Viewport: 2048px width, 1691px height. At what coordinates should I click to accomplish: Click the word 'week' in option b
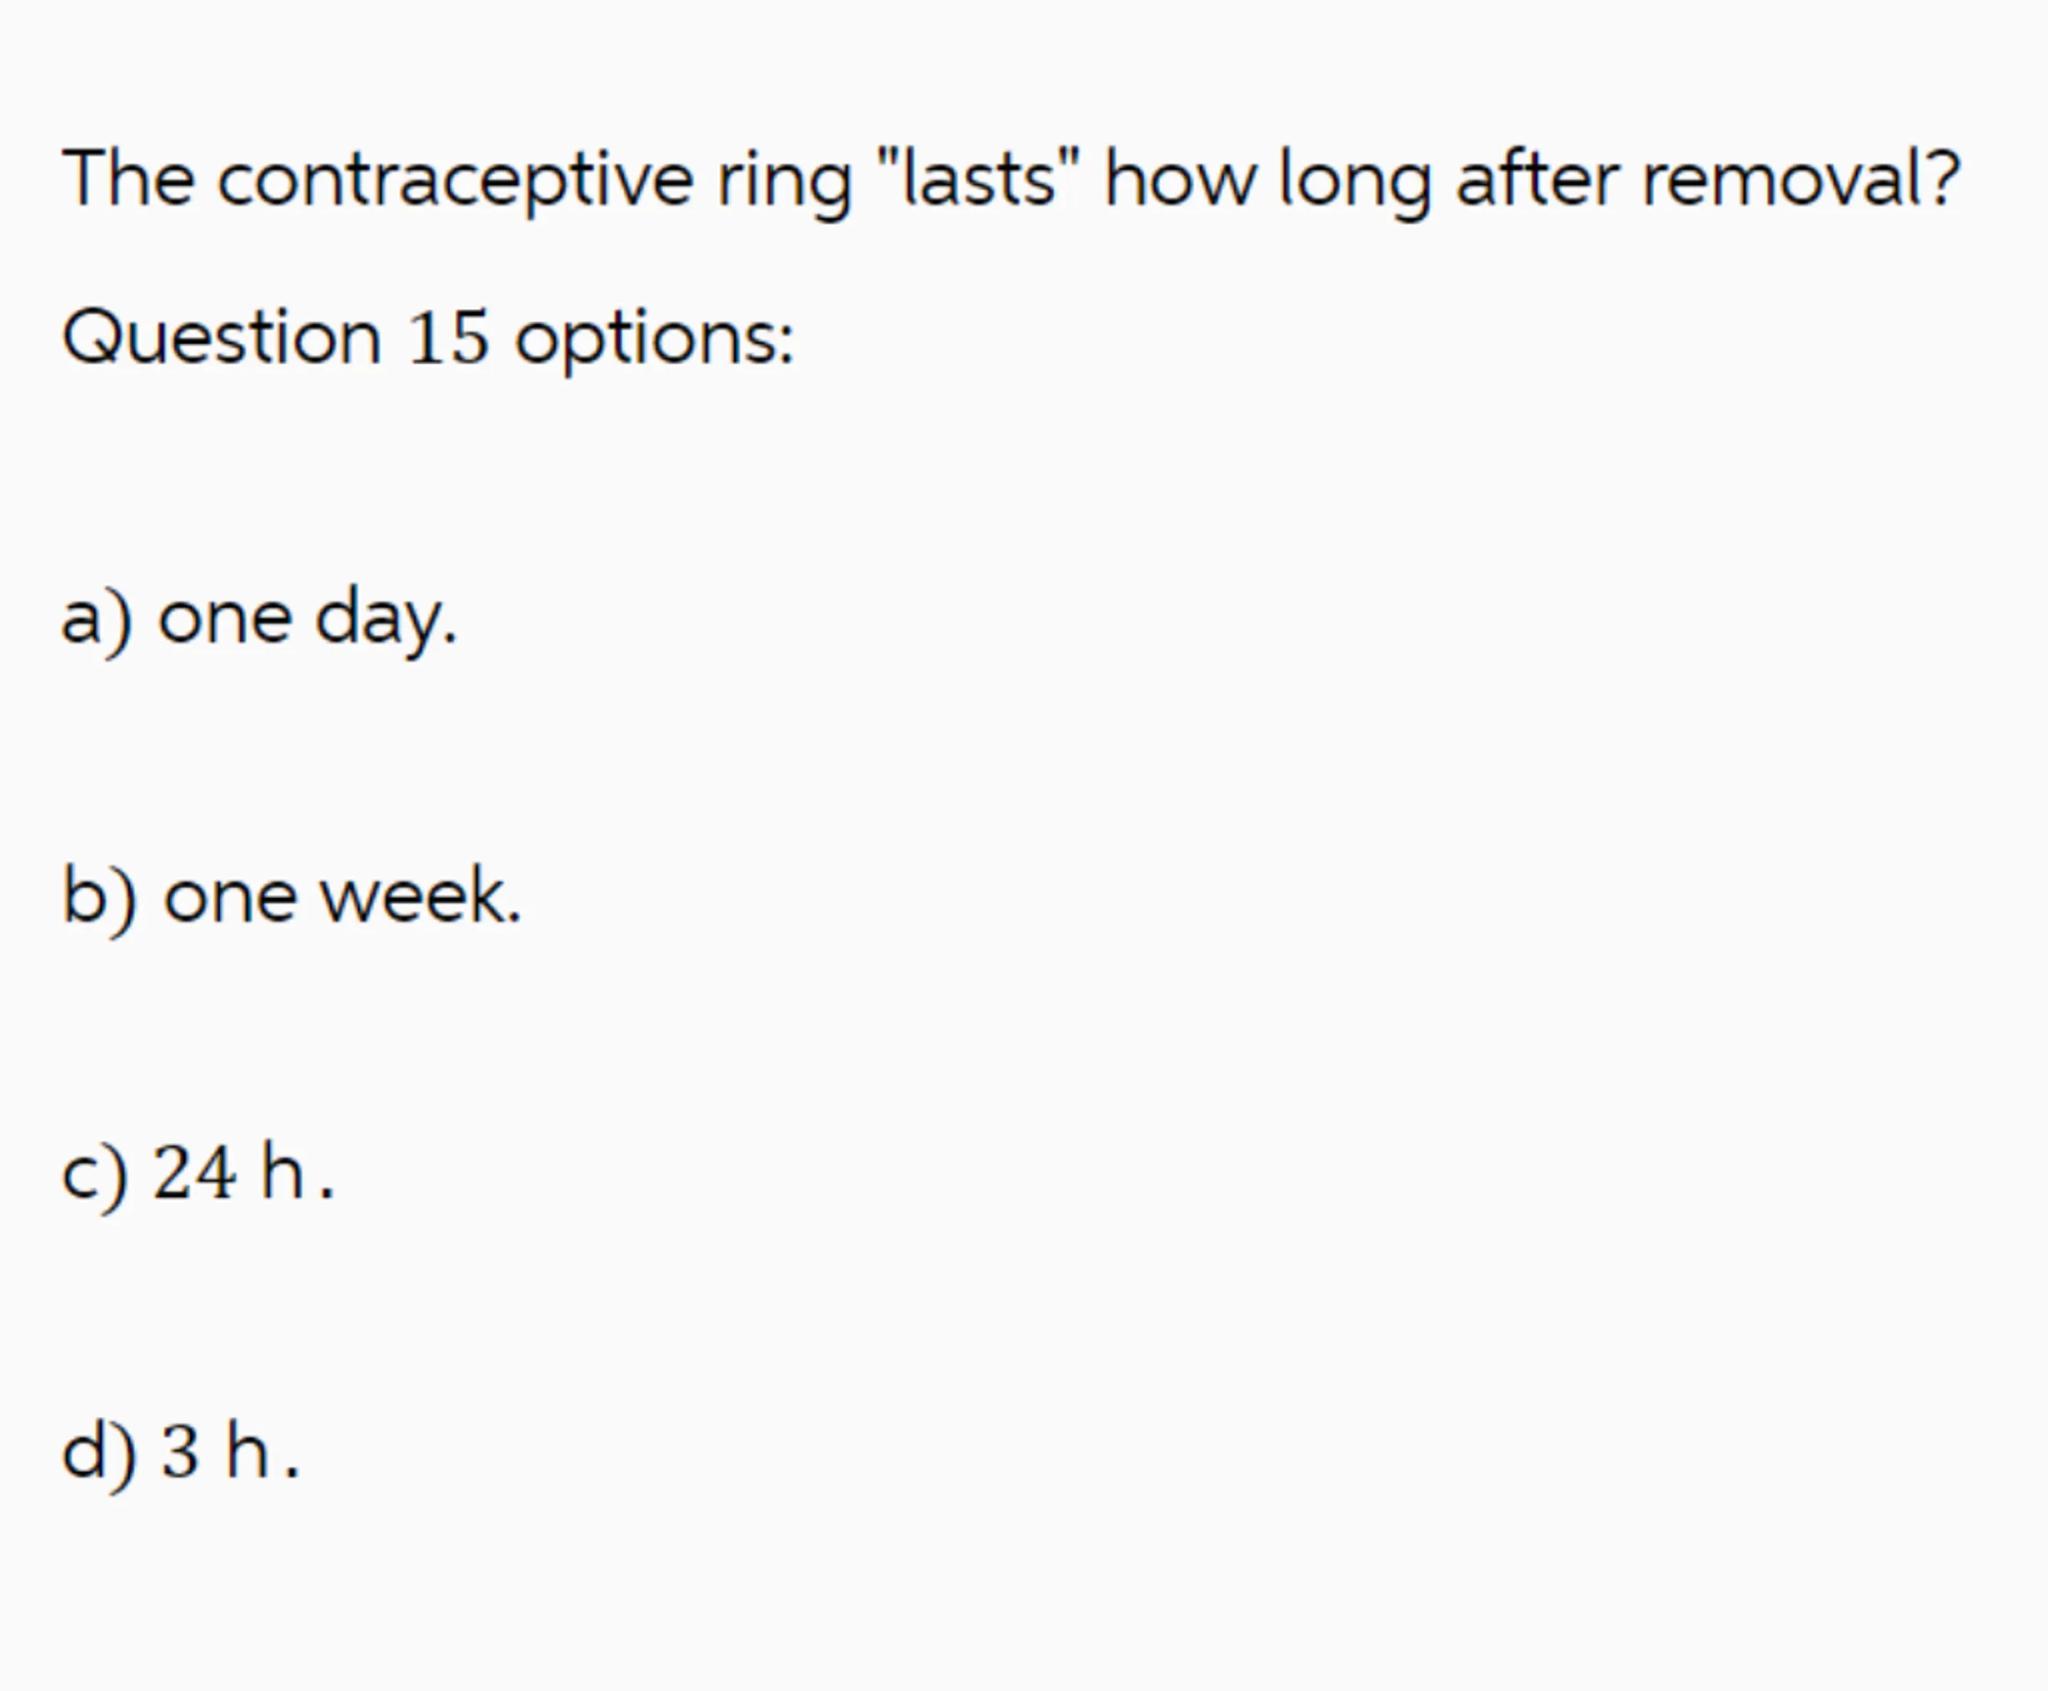pyautogui.click(x=419, y=896)
